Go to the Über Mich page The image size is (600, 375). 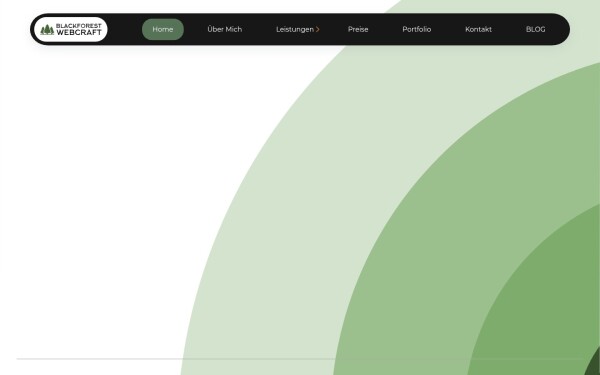(x=225, y=29)
